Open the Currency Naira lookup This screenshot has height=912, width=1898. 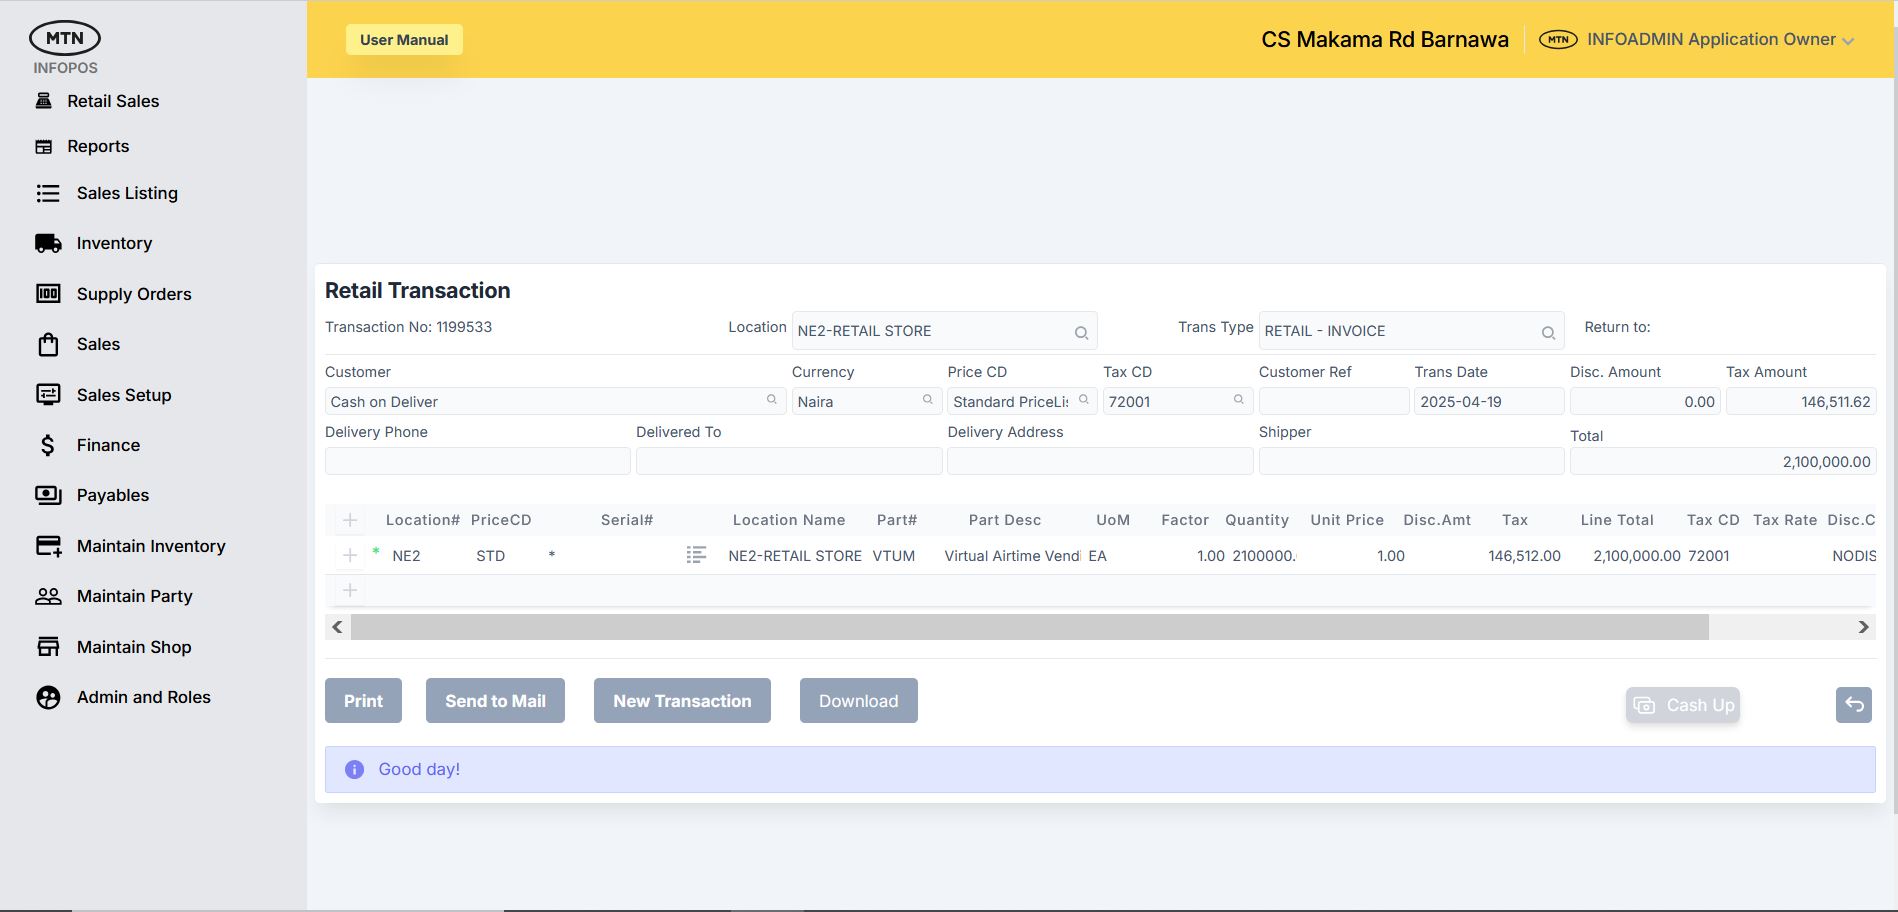click(x=927, y=400)
